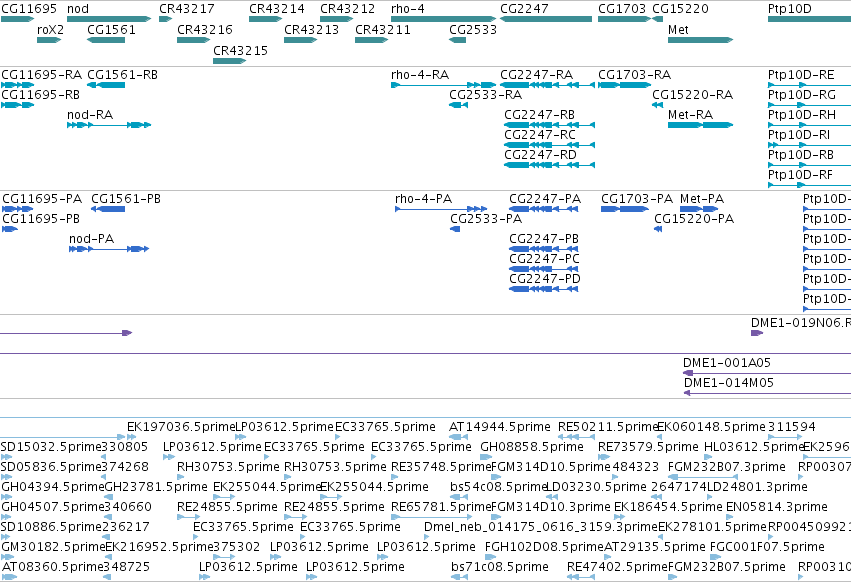
Task: Select the CG2247-RC transcript
Action: tap(549, 145)
